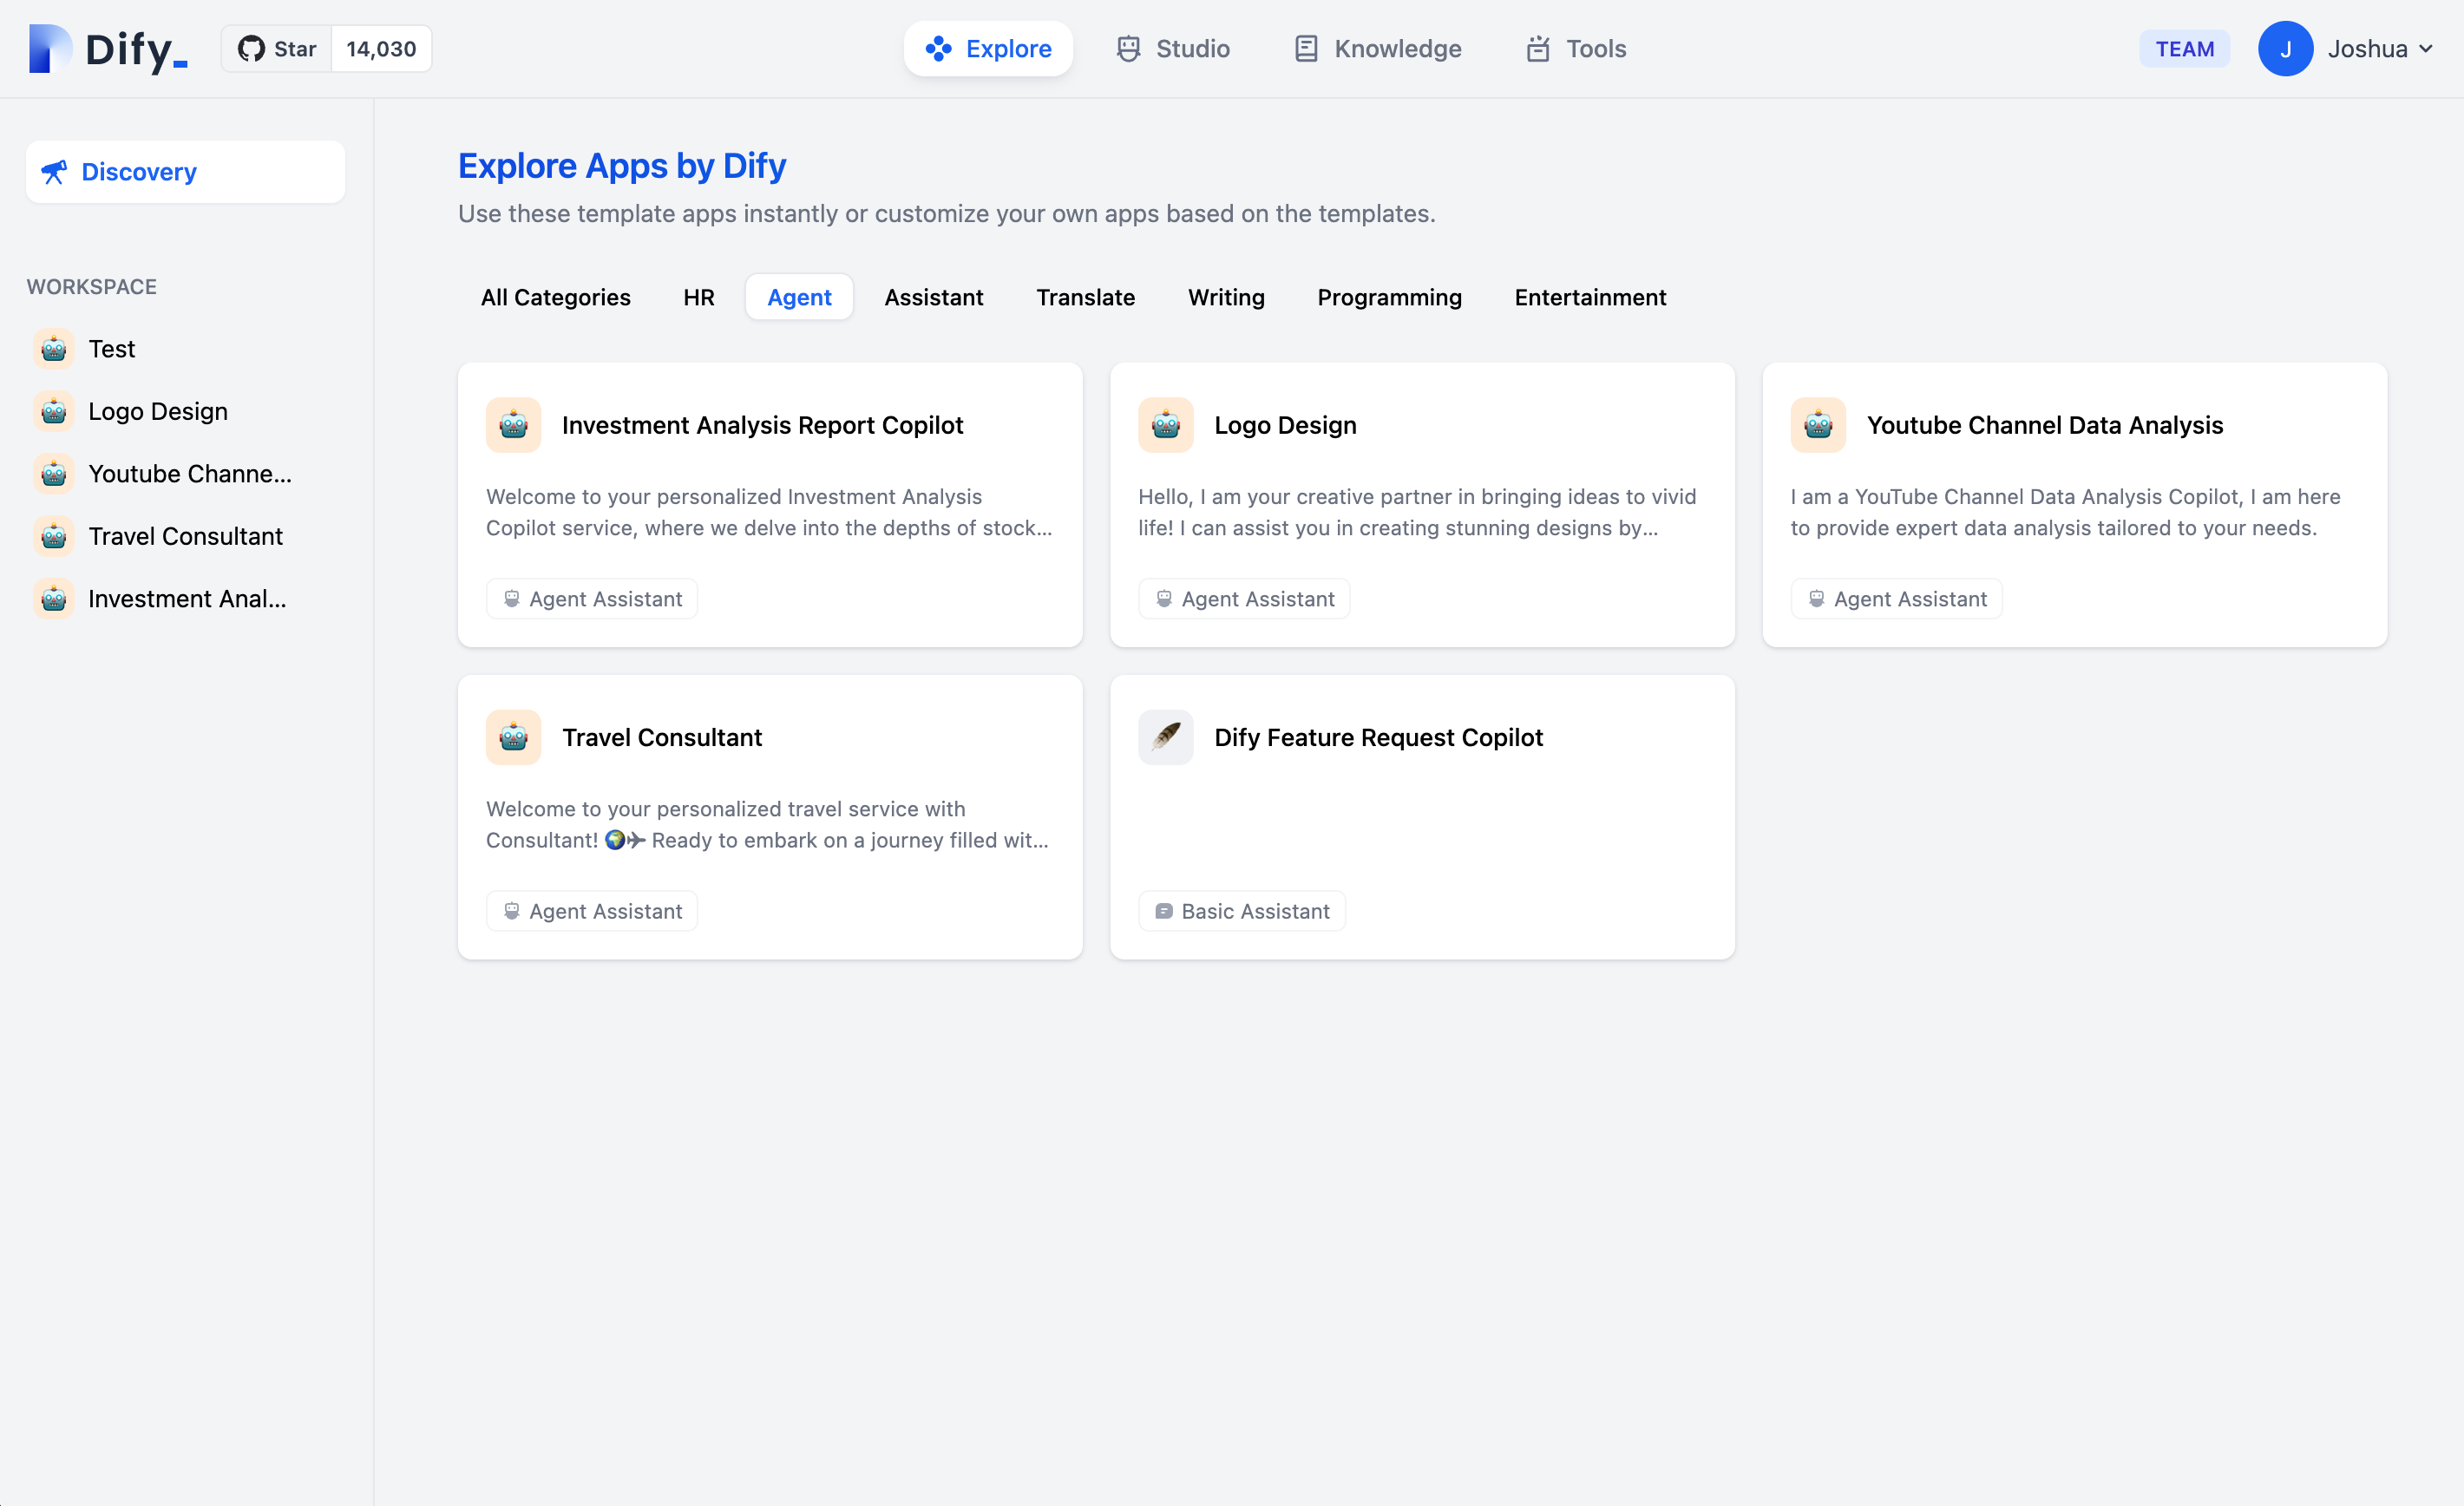Click the GitHub Star icon
The width and height of the screenshot is (2464, 1506).
tap(251, 49)
